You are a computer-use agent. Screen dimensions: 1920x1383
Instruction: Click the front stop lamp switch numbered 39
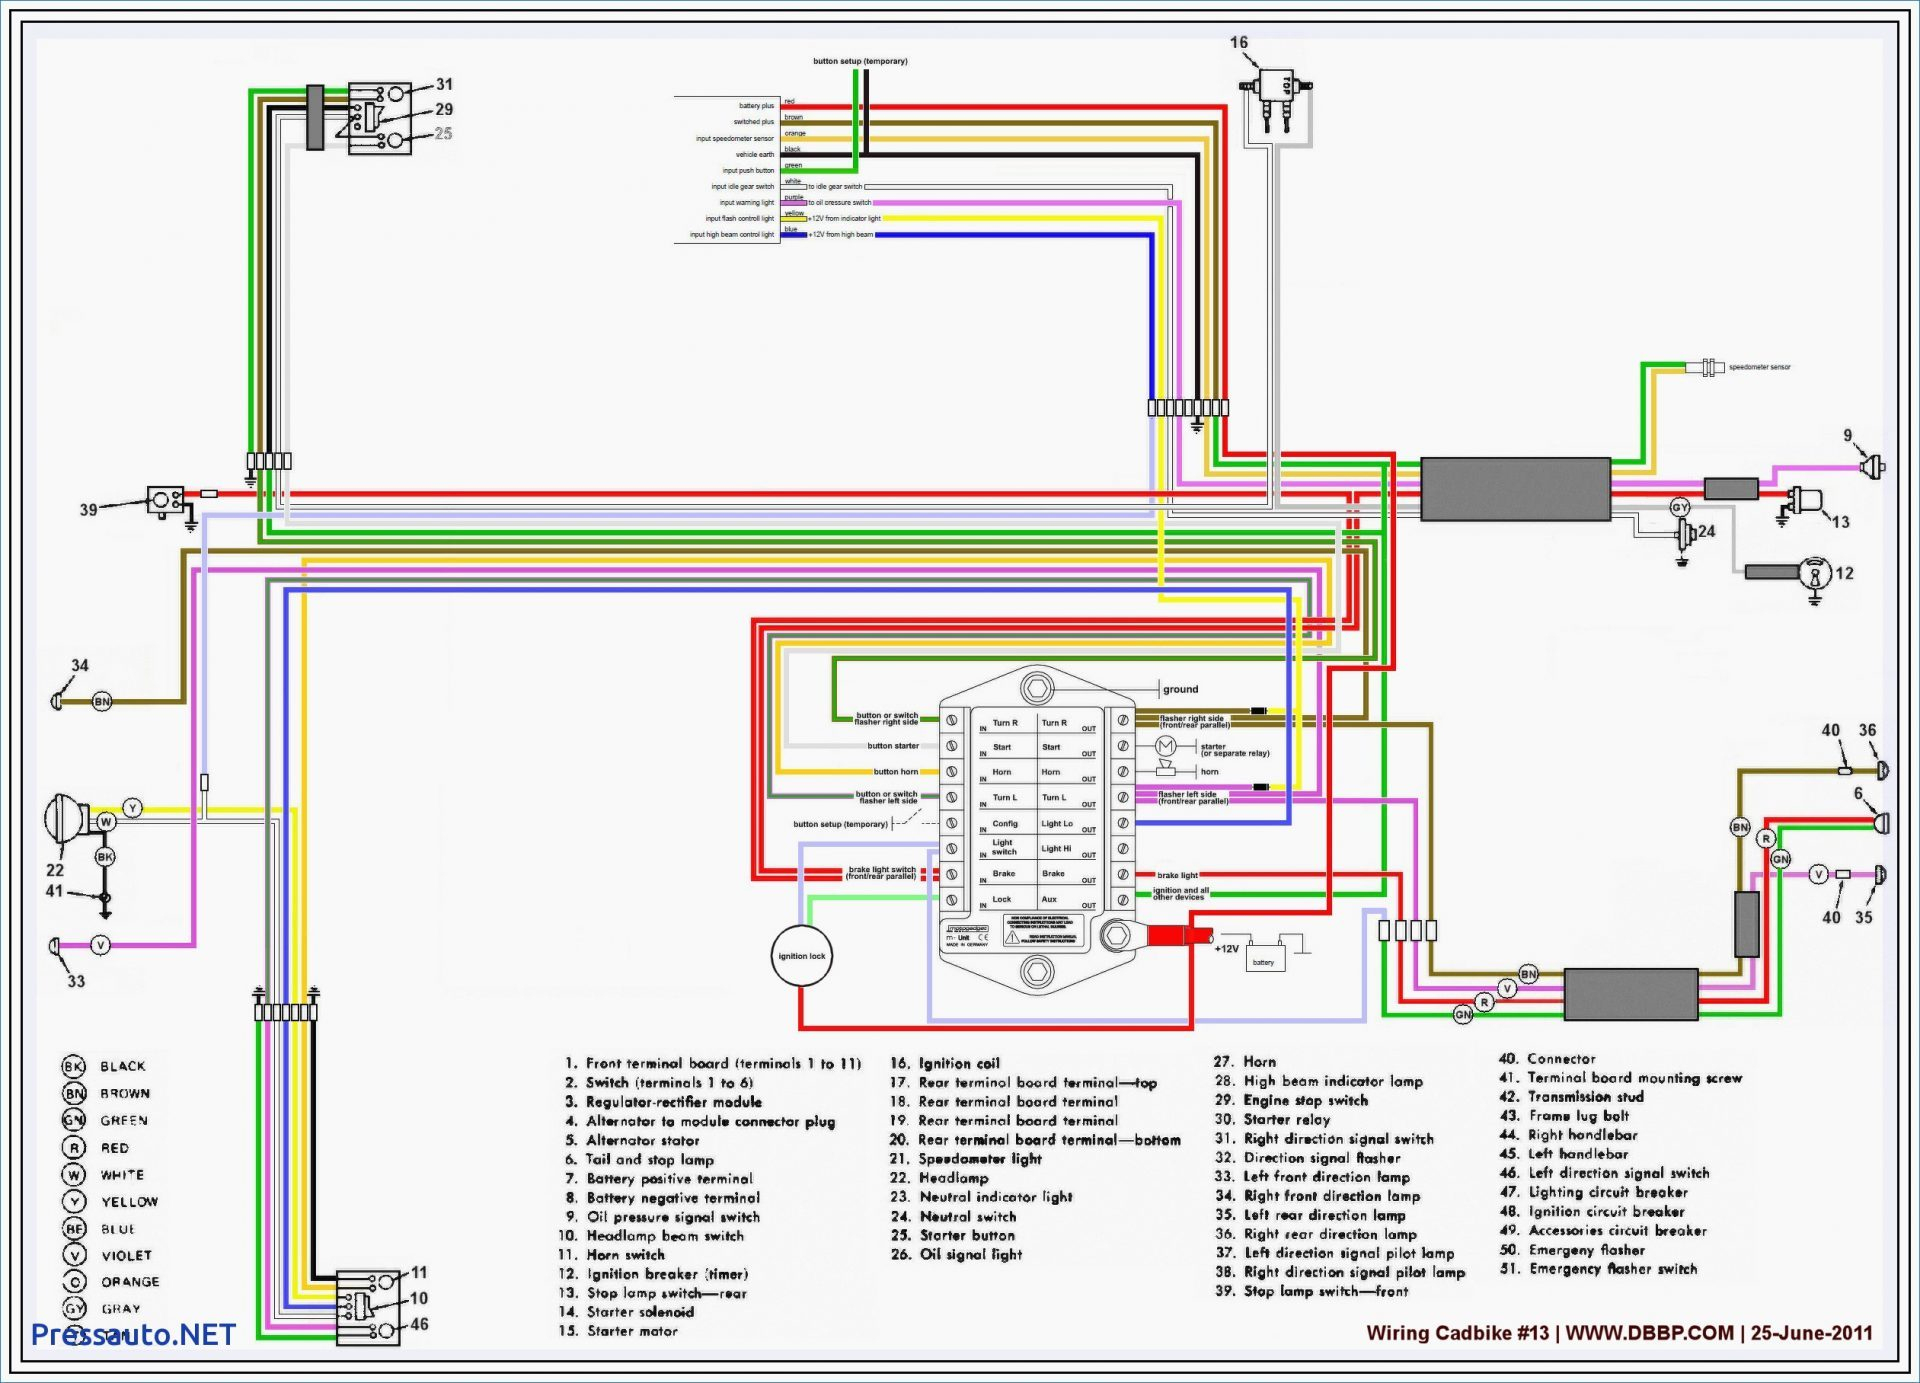[x=164, y=499]
